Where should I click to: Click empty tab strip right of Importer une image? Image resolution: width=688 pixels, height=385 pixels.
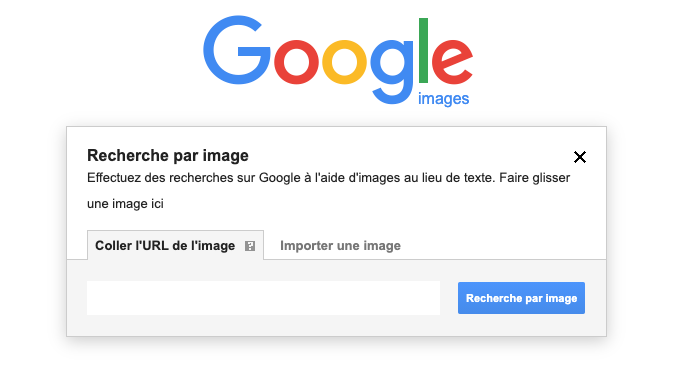pos(505,245)
